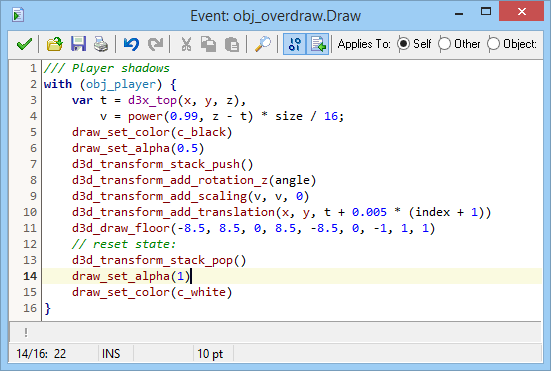Click line number 1 in the gutter
The width and height of the screenshot is (551, 371).
pos(33,68)
